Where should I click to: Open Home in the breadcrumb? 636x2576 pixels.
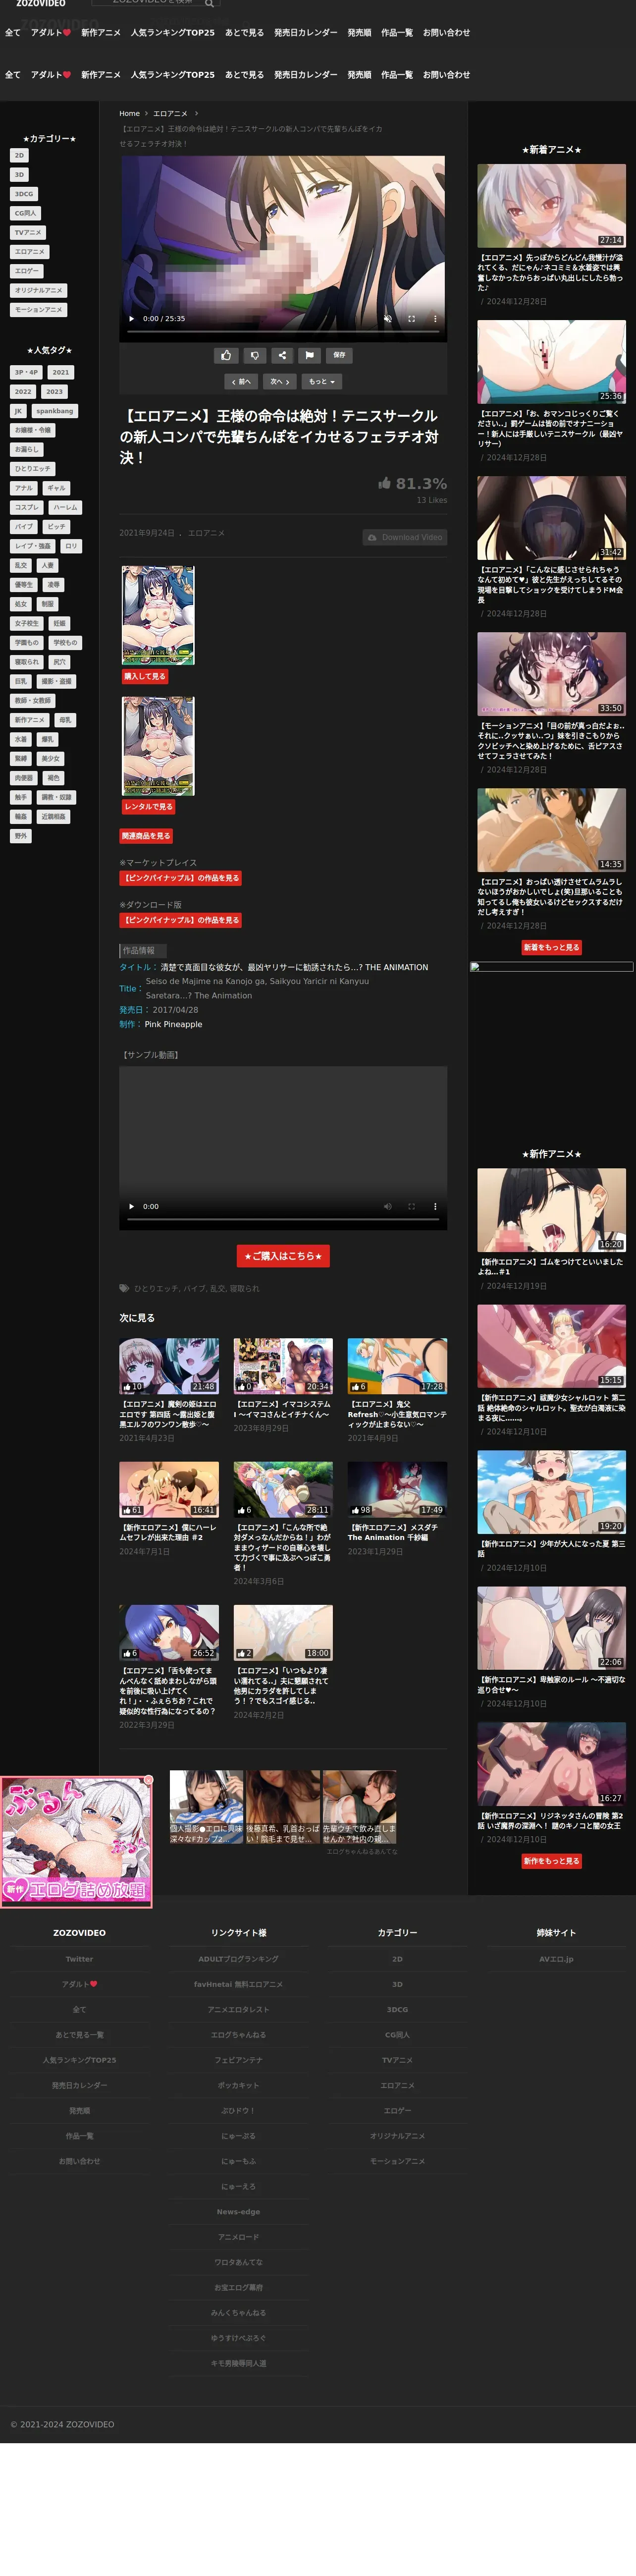[x=129, y=114]
